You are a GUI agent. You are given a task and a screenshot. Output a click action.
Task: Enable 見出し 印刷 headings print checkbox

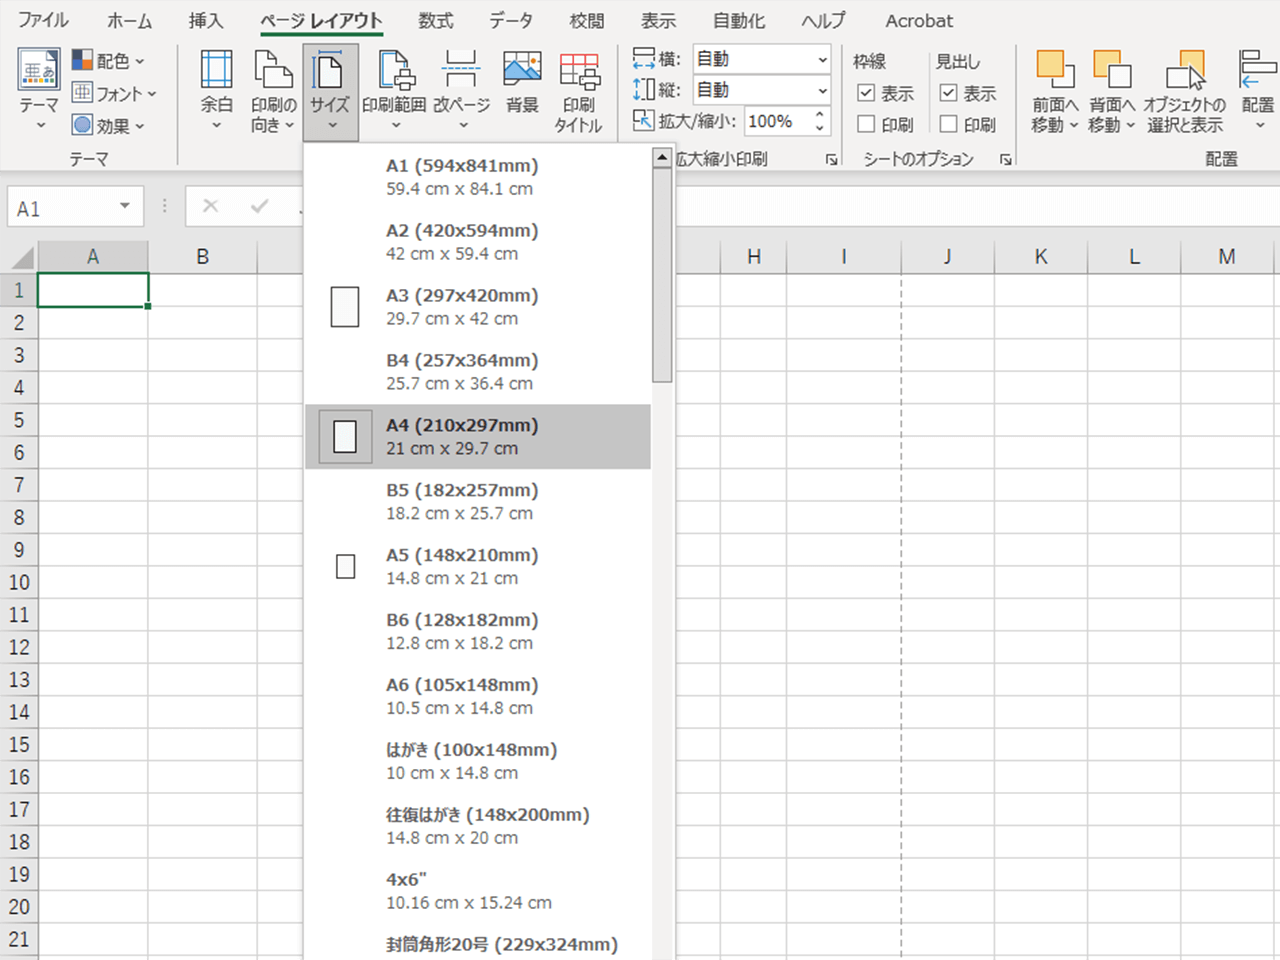pos(949,124)
